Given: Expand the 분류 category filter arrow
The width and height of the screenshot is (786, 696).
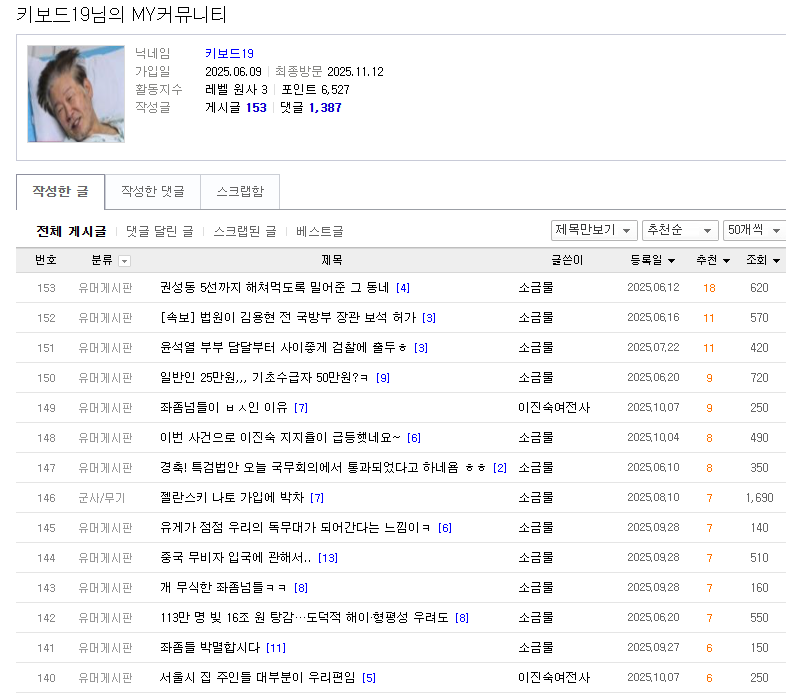Looking at the screenshot, I should coord(124,261).
